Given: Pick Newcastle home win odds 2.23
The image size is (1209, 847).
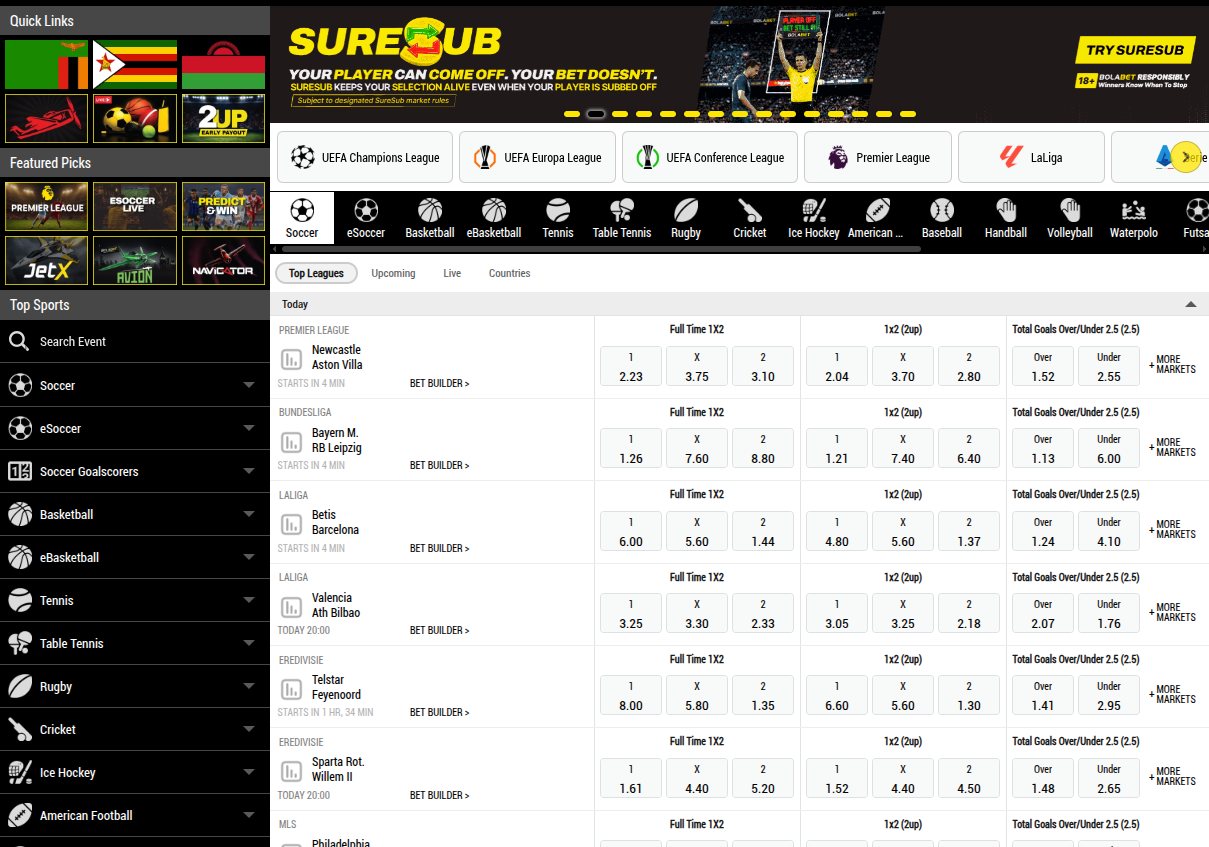Looking at the screenshot, I should [x=631, y=366].
